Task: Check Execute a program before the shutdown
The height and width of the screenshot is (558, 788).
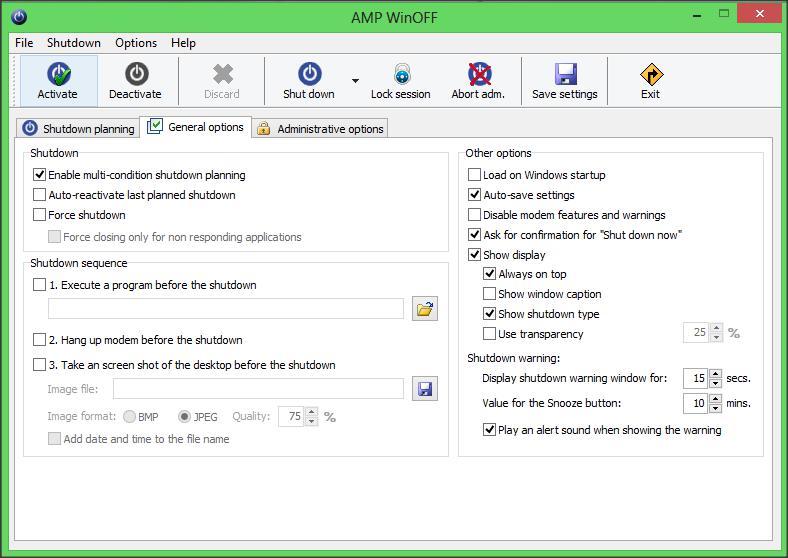Action: pos(39,285)
